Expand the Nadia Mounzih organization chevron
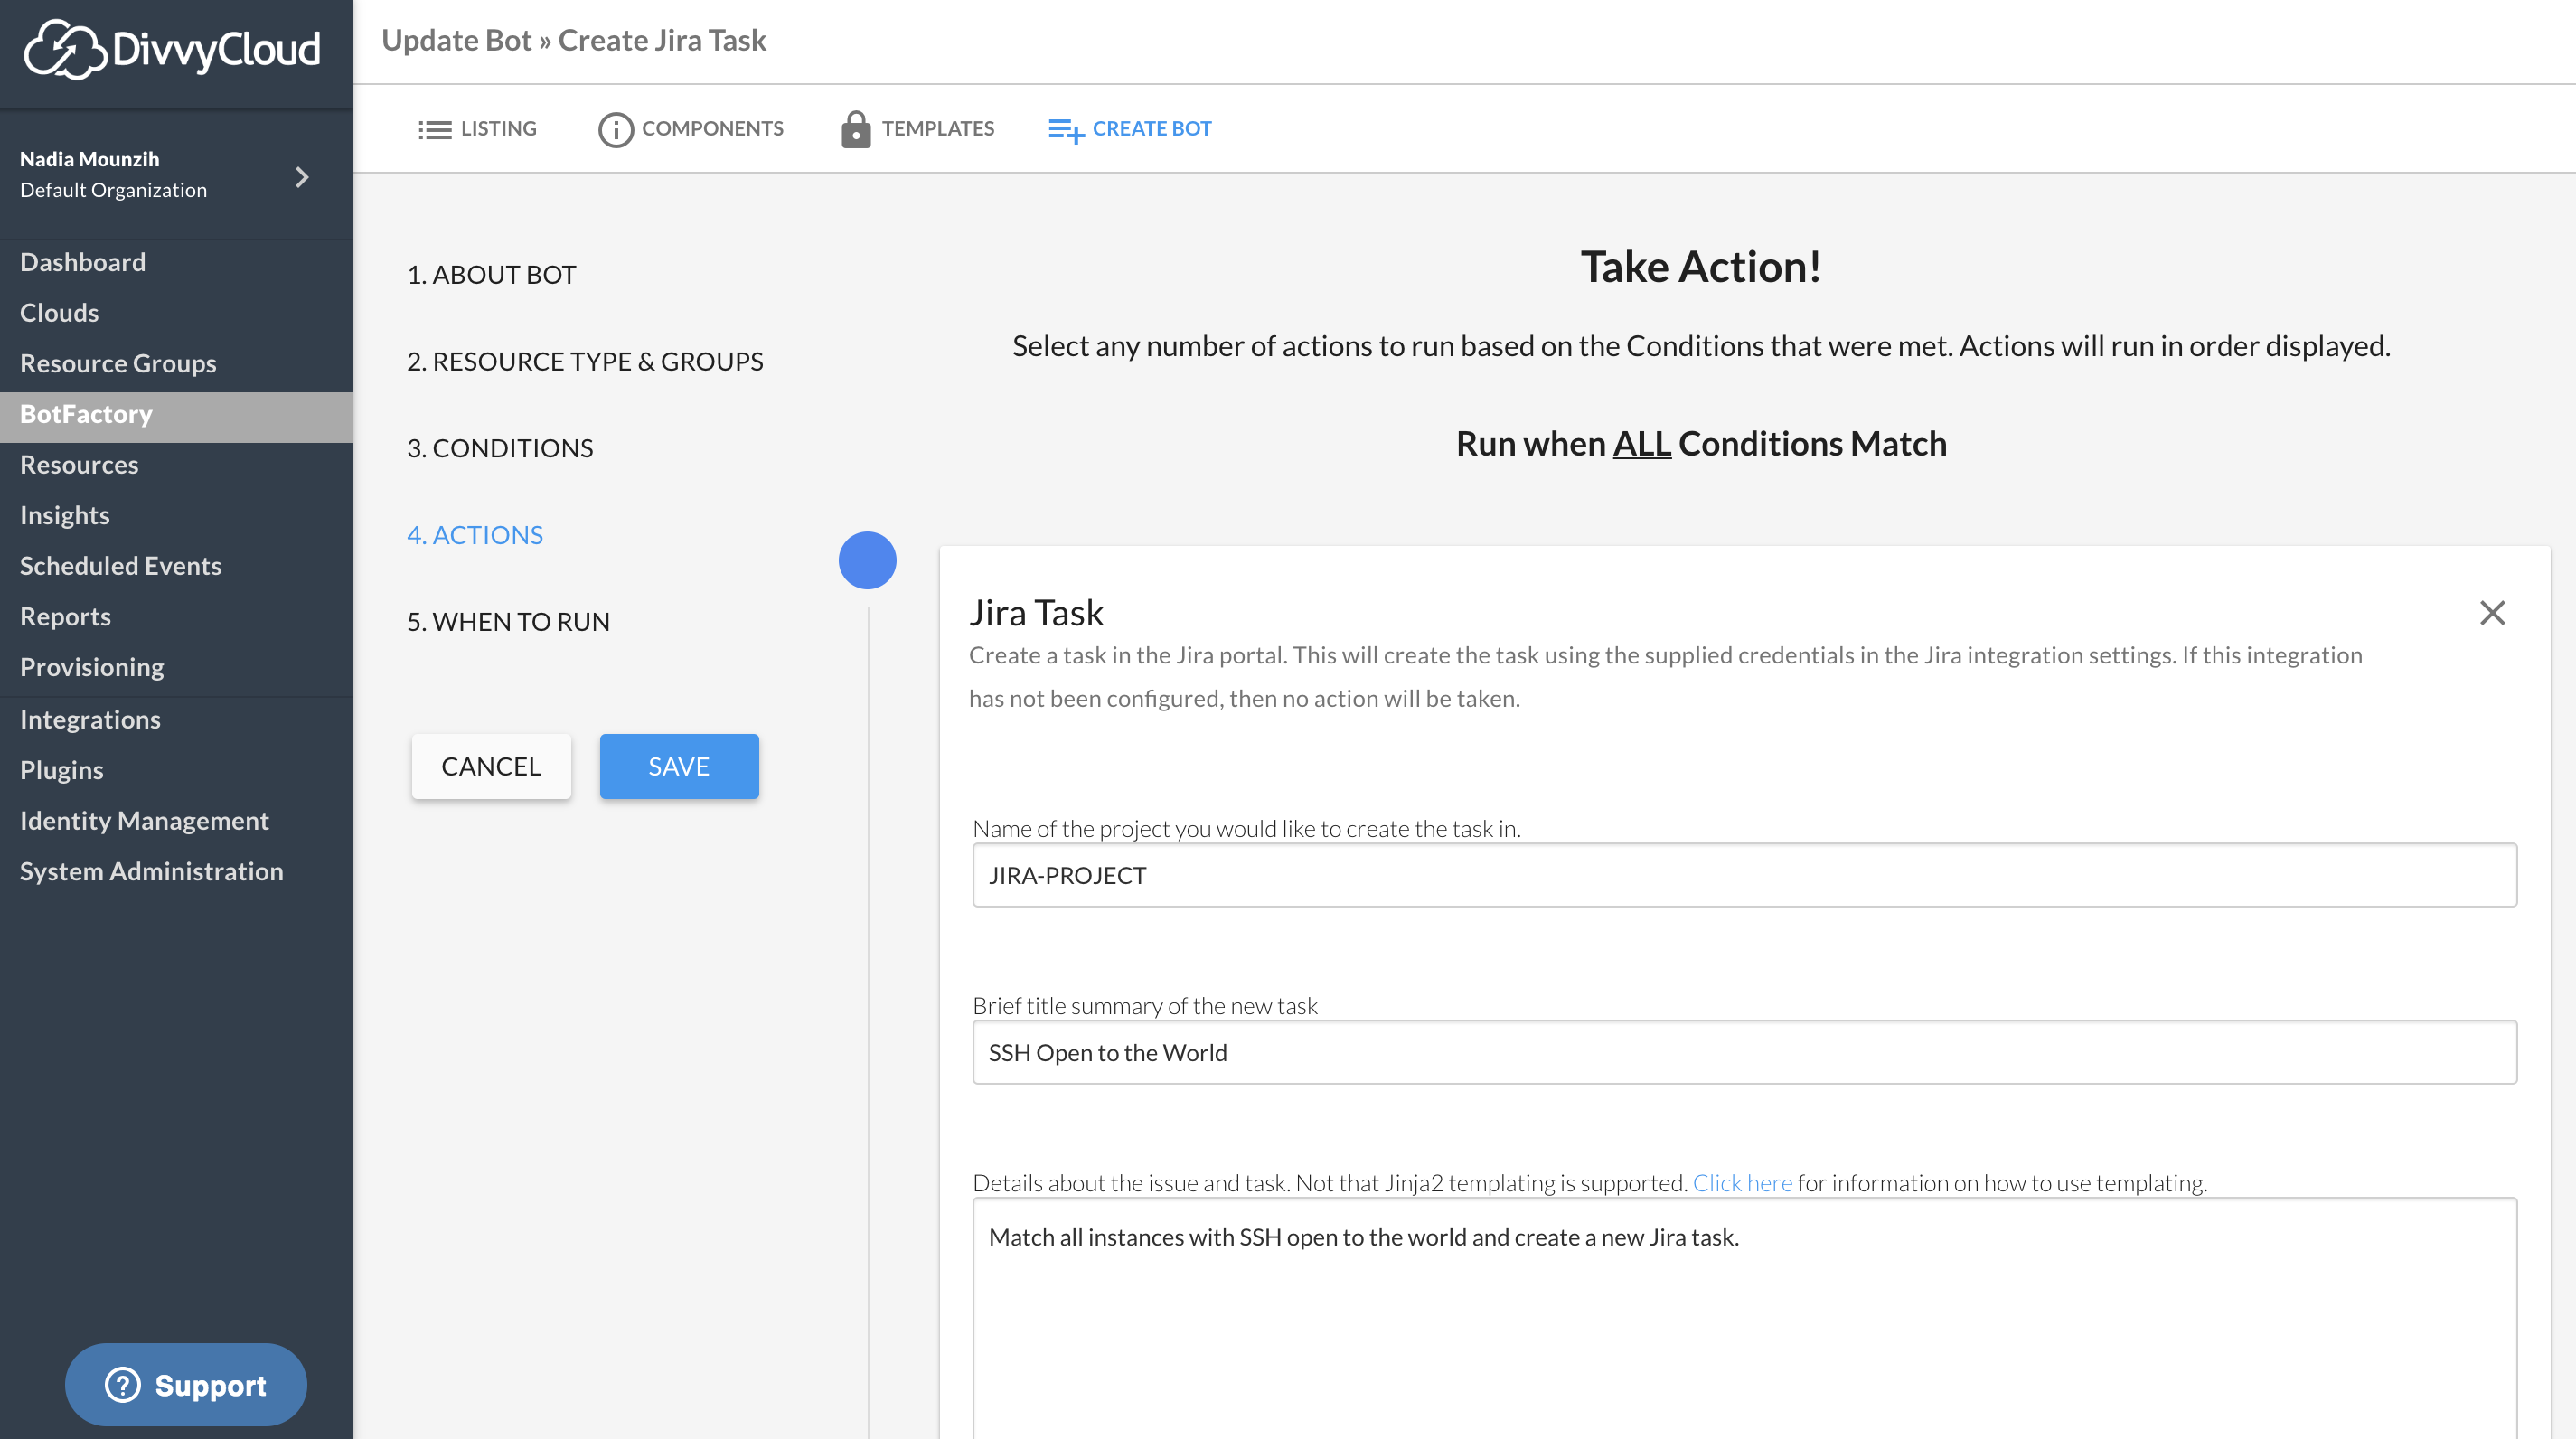 click(302, 177)
